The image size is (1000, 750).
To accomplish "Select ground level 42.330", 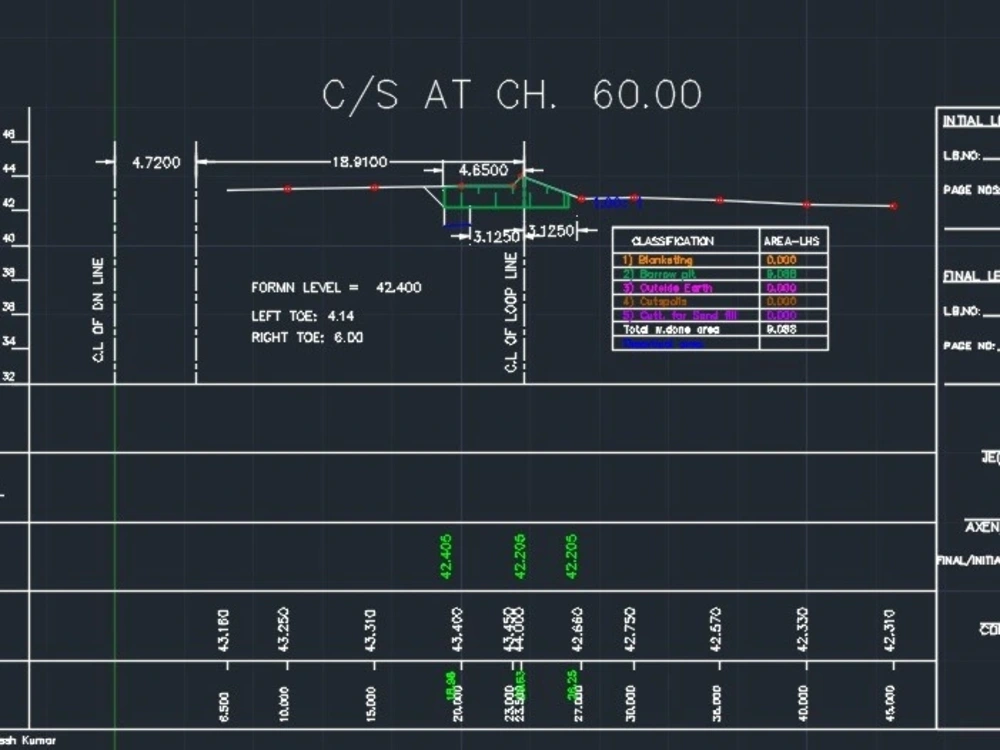I will [x=802, y=629].
